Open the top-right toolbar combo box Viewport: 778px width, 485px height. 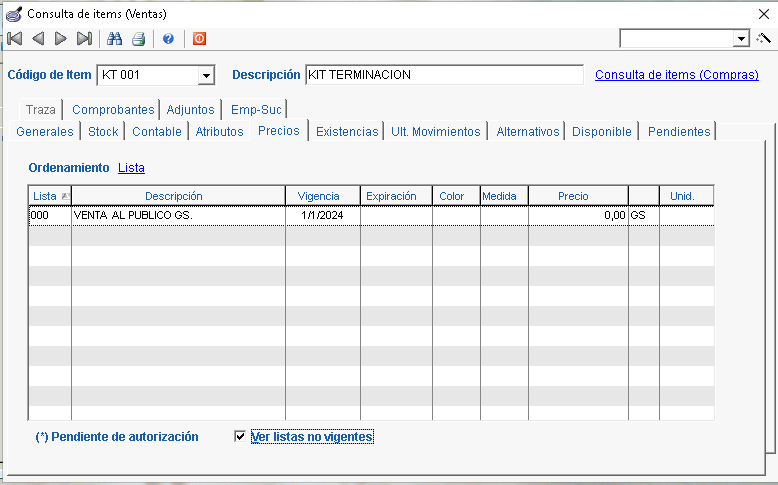coord(741,39)
